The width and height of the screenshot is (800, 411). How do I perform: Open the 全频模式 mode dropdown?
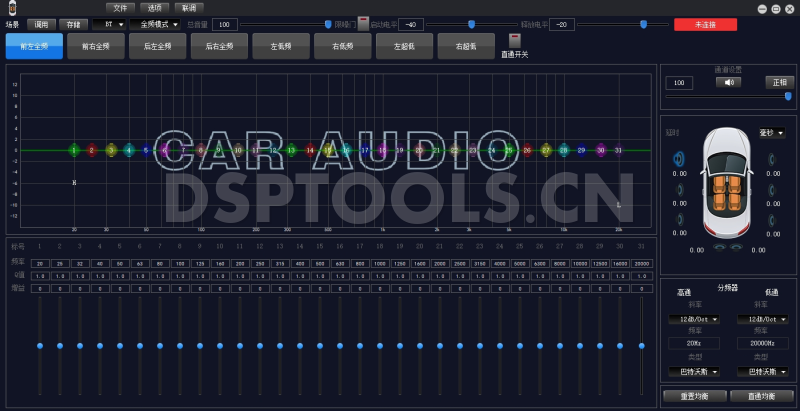click(x=155, y=24)
